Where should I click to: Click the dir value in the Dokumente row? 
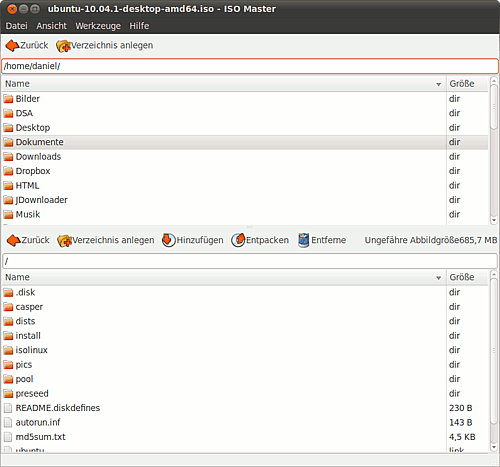pos(454,142)
